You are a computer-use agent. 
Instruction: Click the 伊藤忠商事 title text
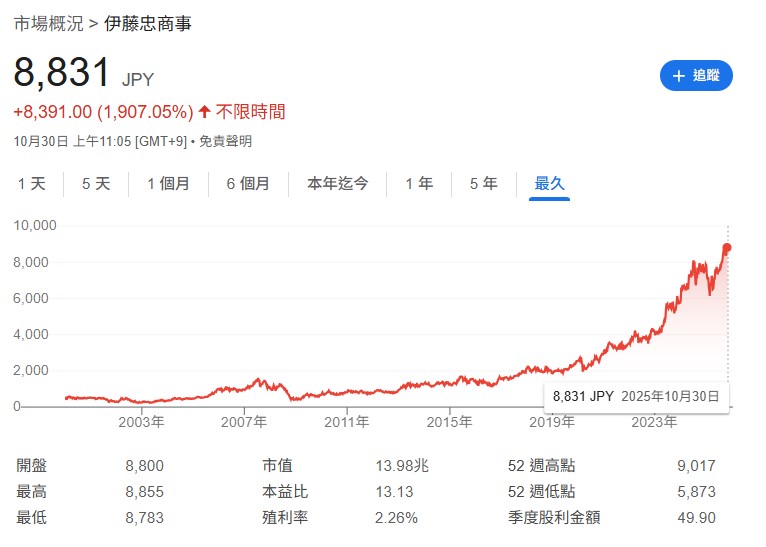[x=148, y=23]
